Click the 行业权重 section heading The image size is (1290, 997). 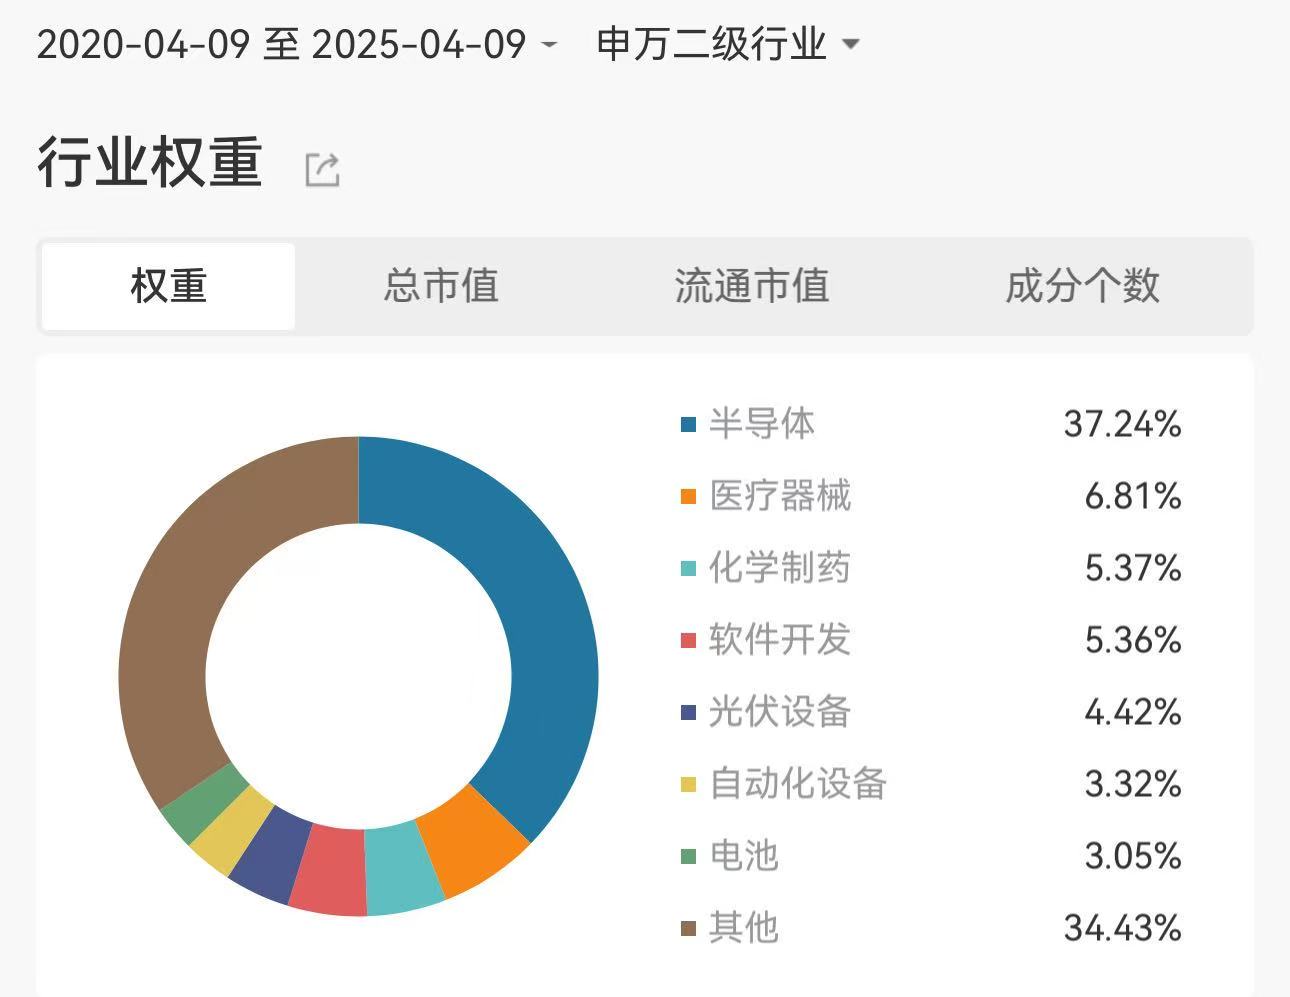[150, 163]
